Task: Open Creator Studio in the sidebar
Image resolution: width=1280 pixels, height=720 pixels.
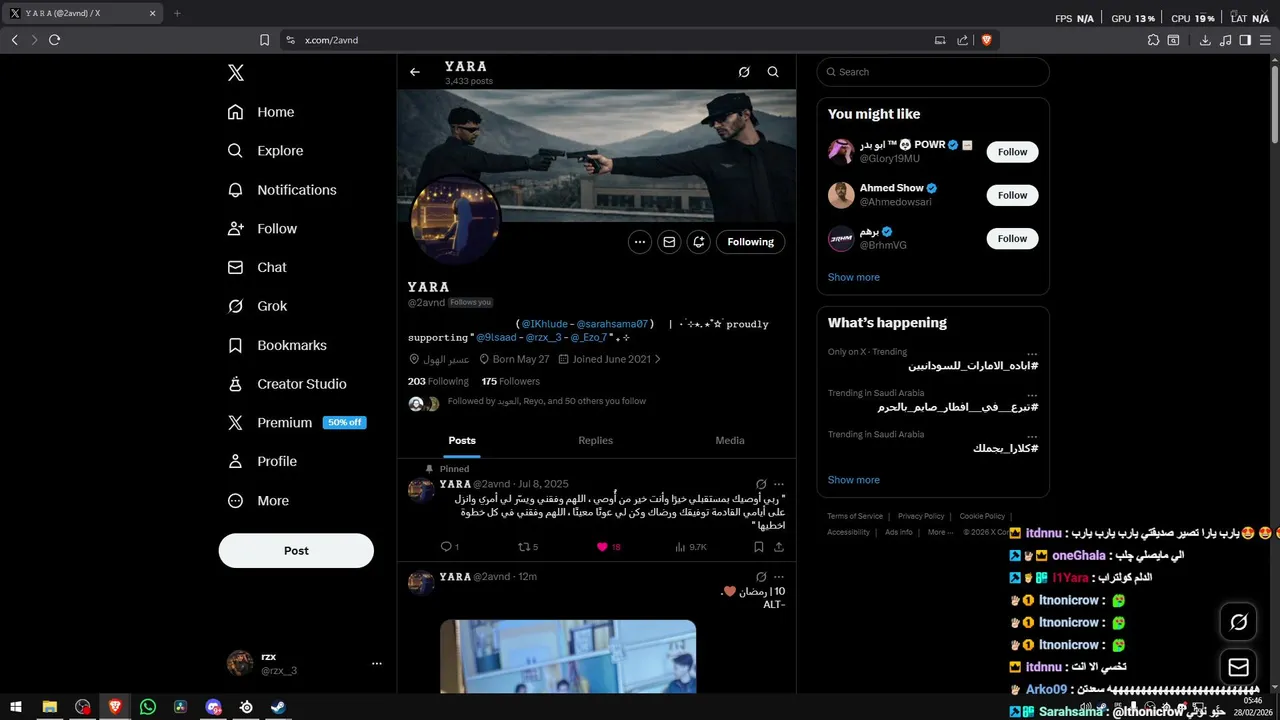Action: pyautogui.click(x=287, y=384)
